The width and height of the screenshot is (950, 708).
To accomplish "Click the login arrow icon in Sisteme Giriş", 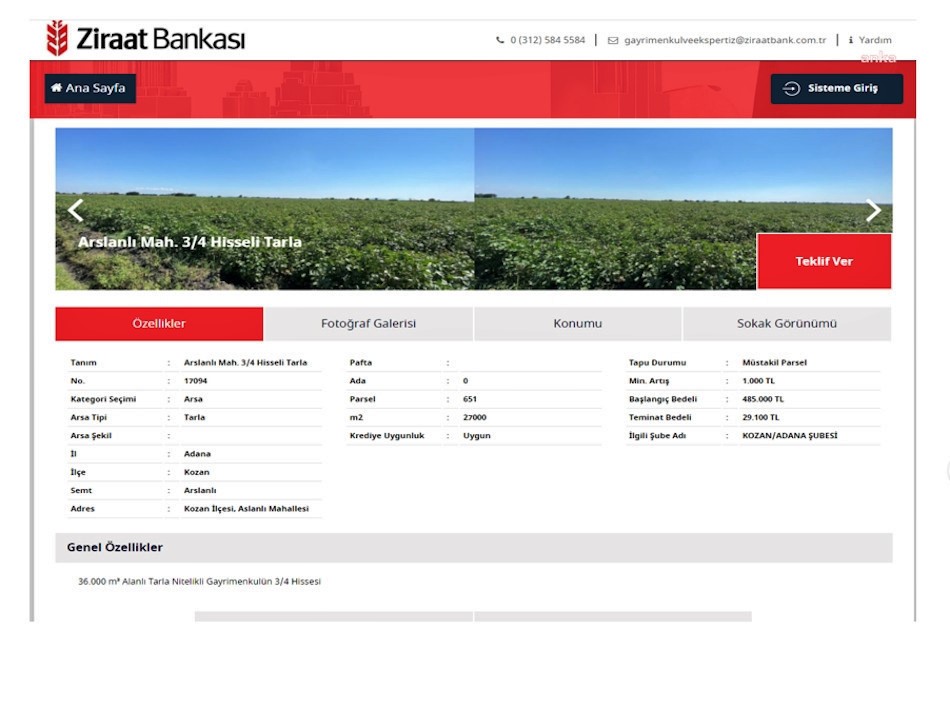I will (x=791, y=89).
